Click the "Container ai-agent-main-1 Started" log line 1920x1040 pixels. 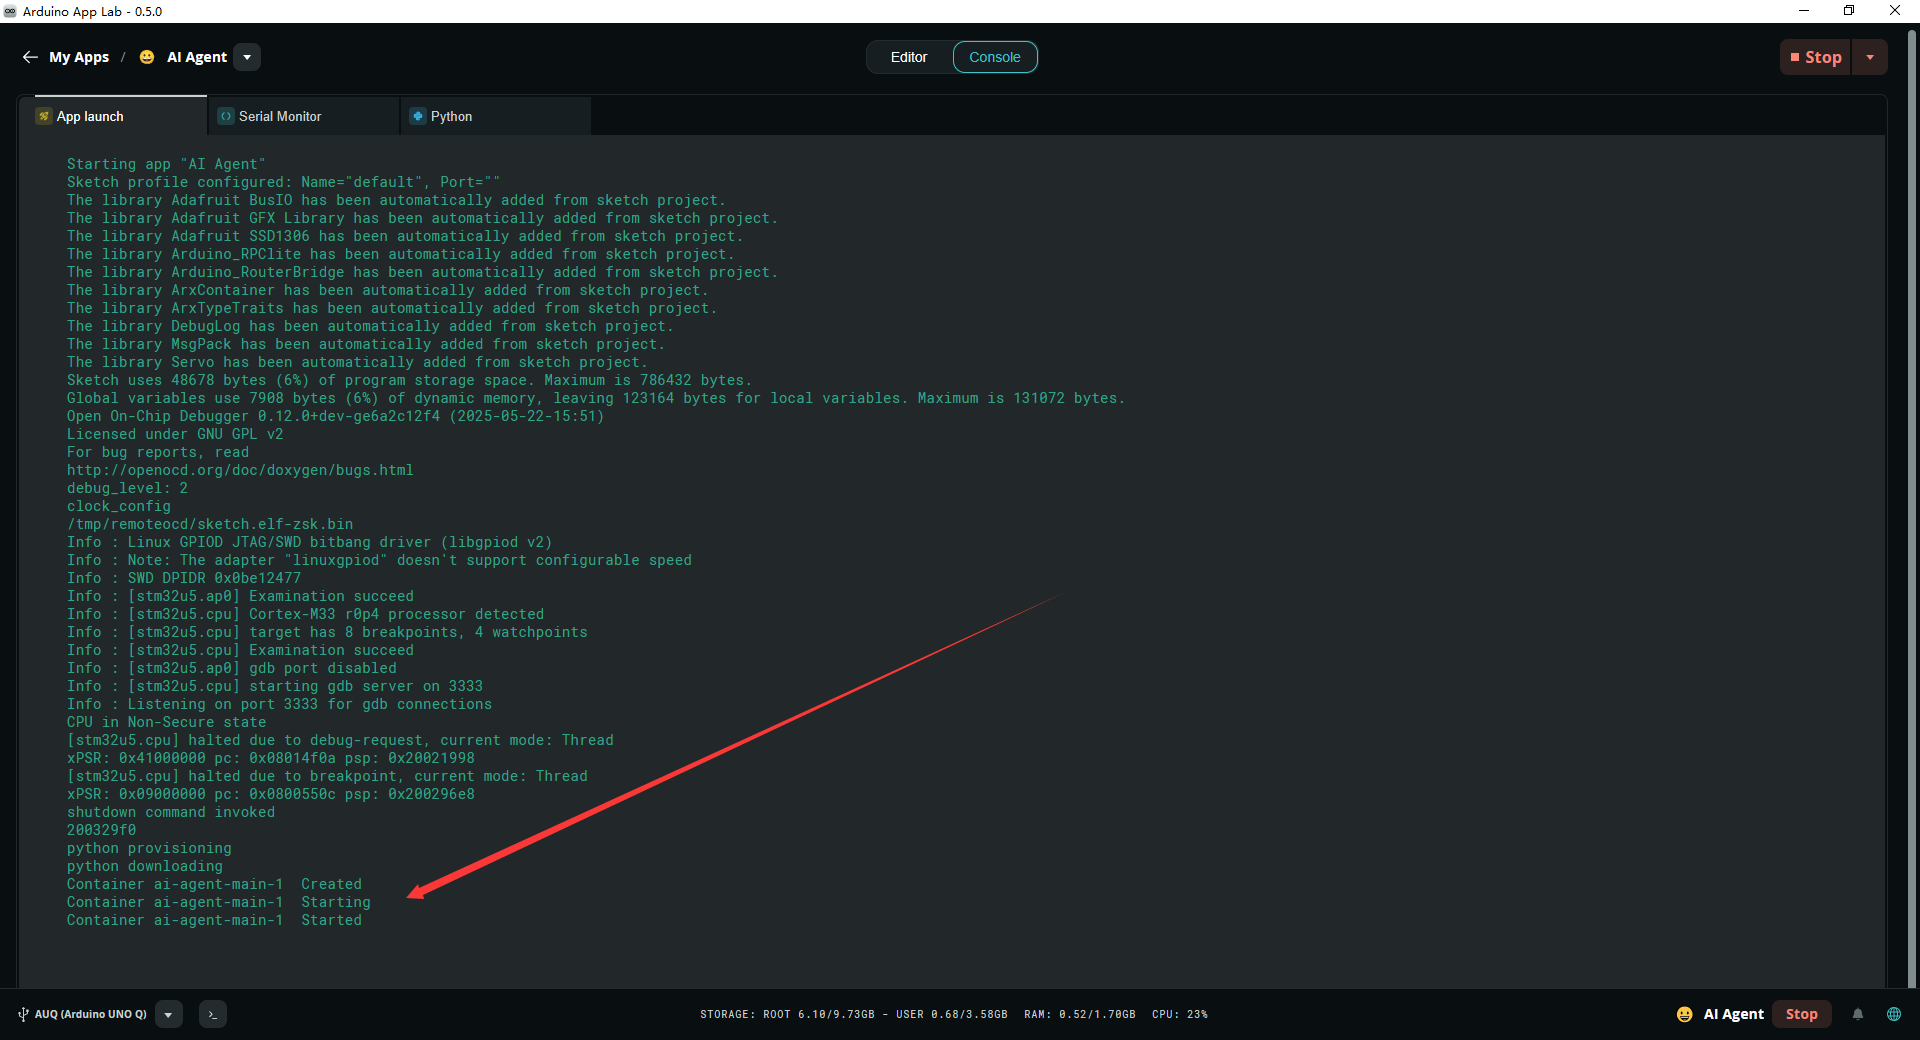pyautogui.click(x=214, y=920)
